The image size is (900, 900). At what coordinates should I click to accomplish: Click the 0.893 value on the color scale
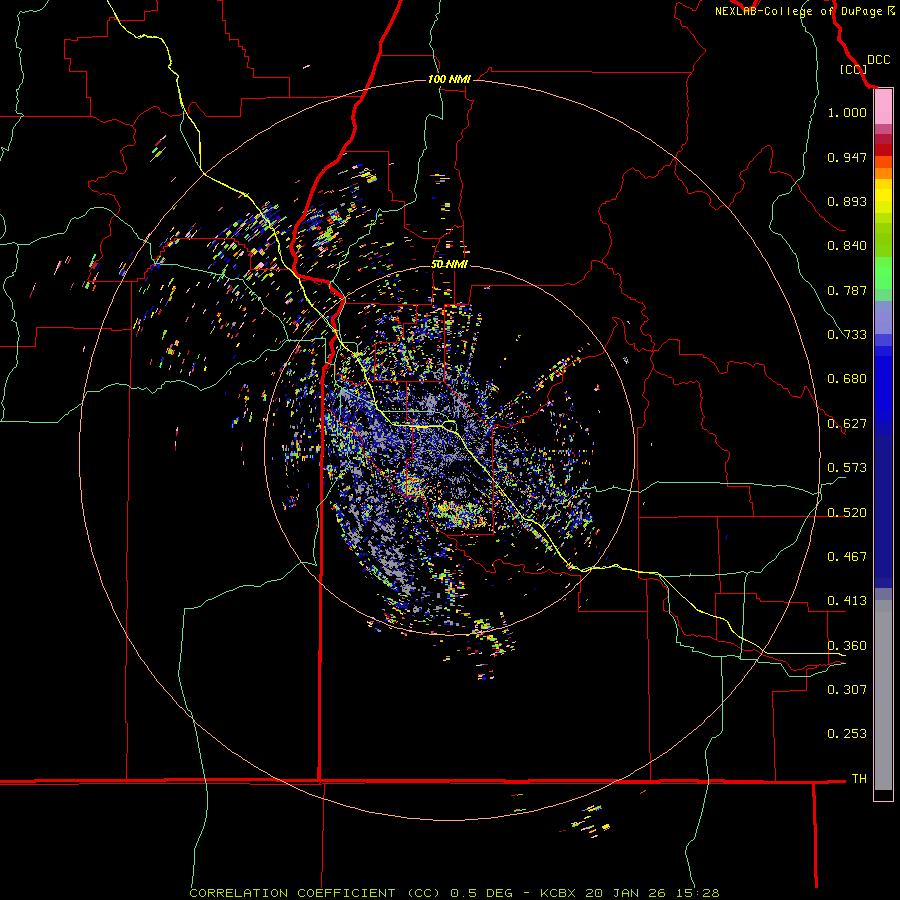click(x=847, y=201)
